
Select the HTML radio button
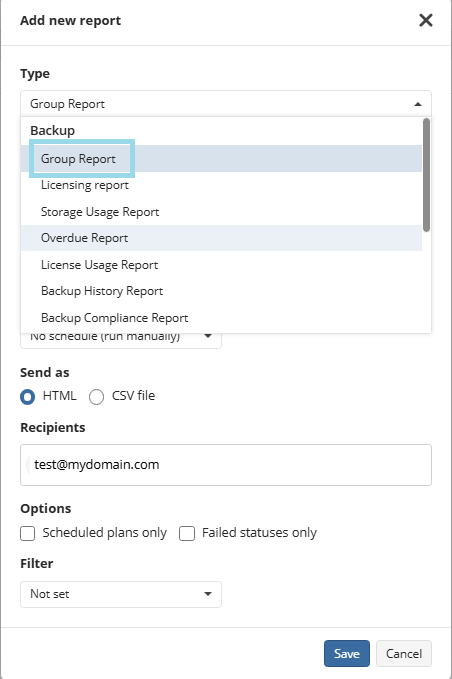[x=27, y=397]
